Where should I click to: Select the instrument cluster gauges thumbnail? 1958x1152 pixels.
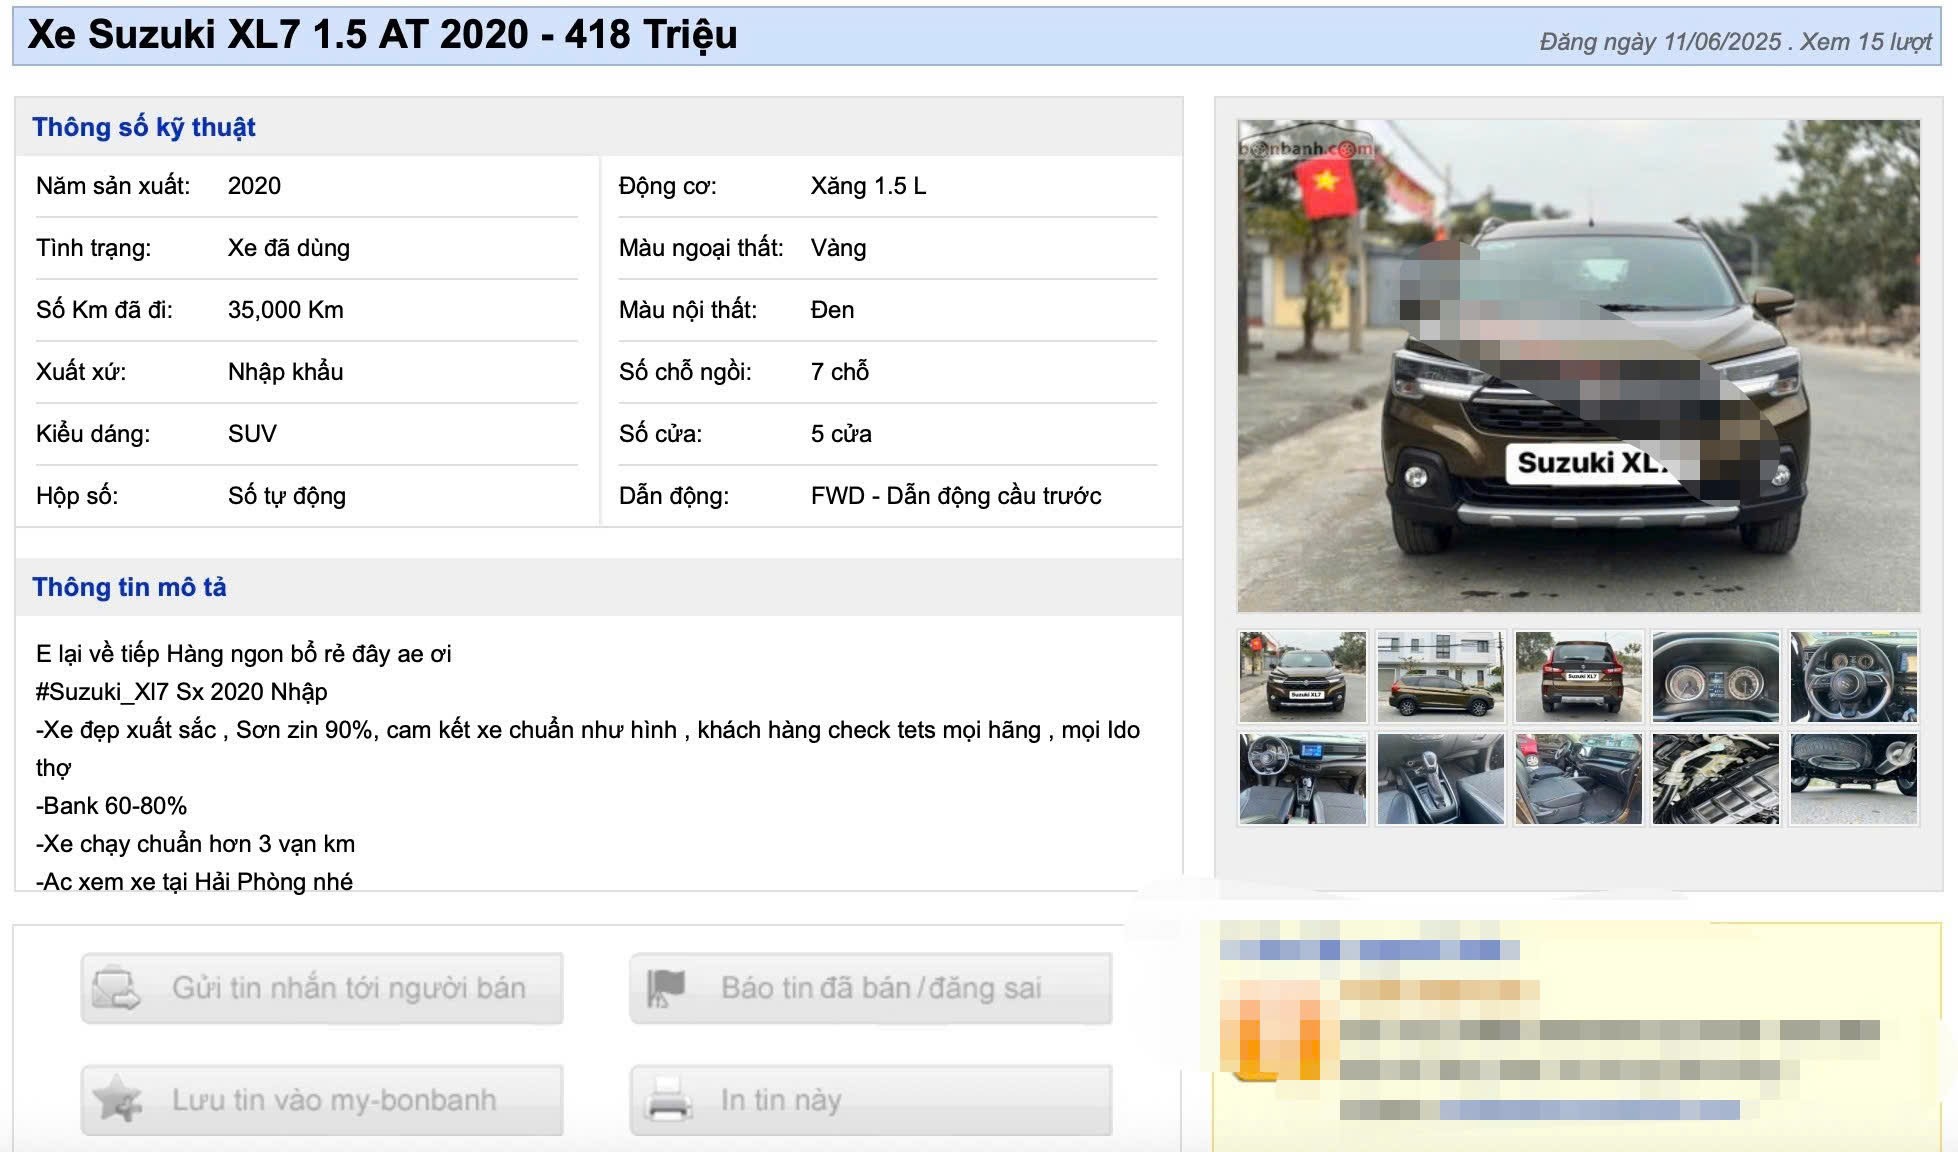pyautogui.click(x=1716, y=676)
